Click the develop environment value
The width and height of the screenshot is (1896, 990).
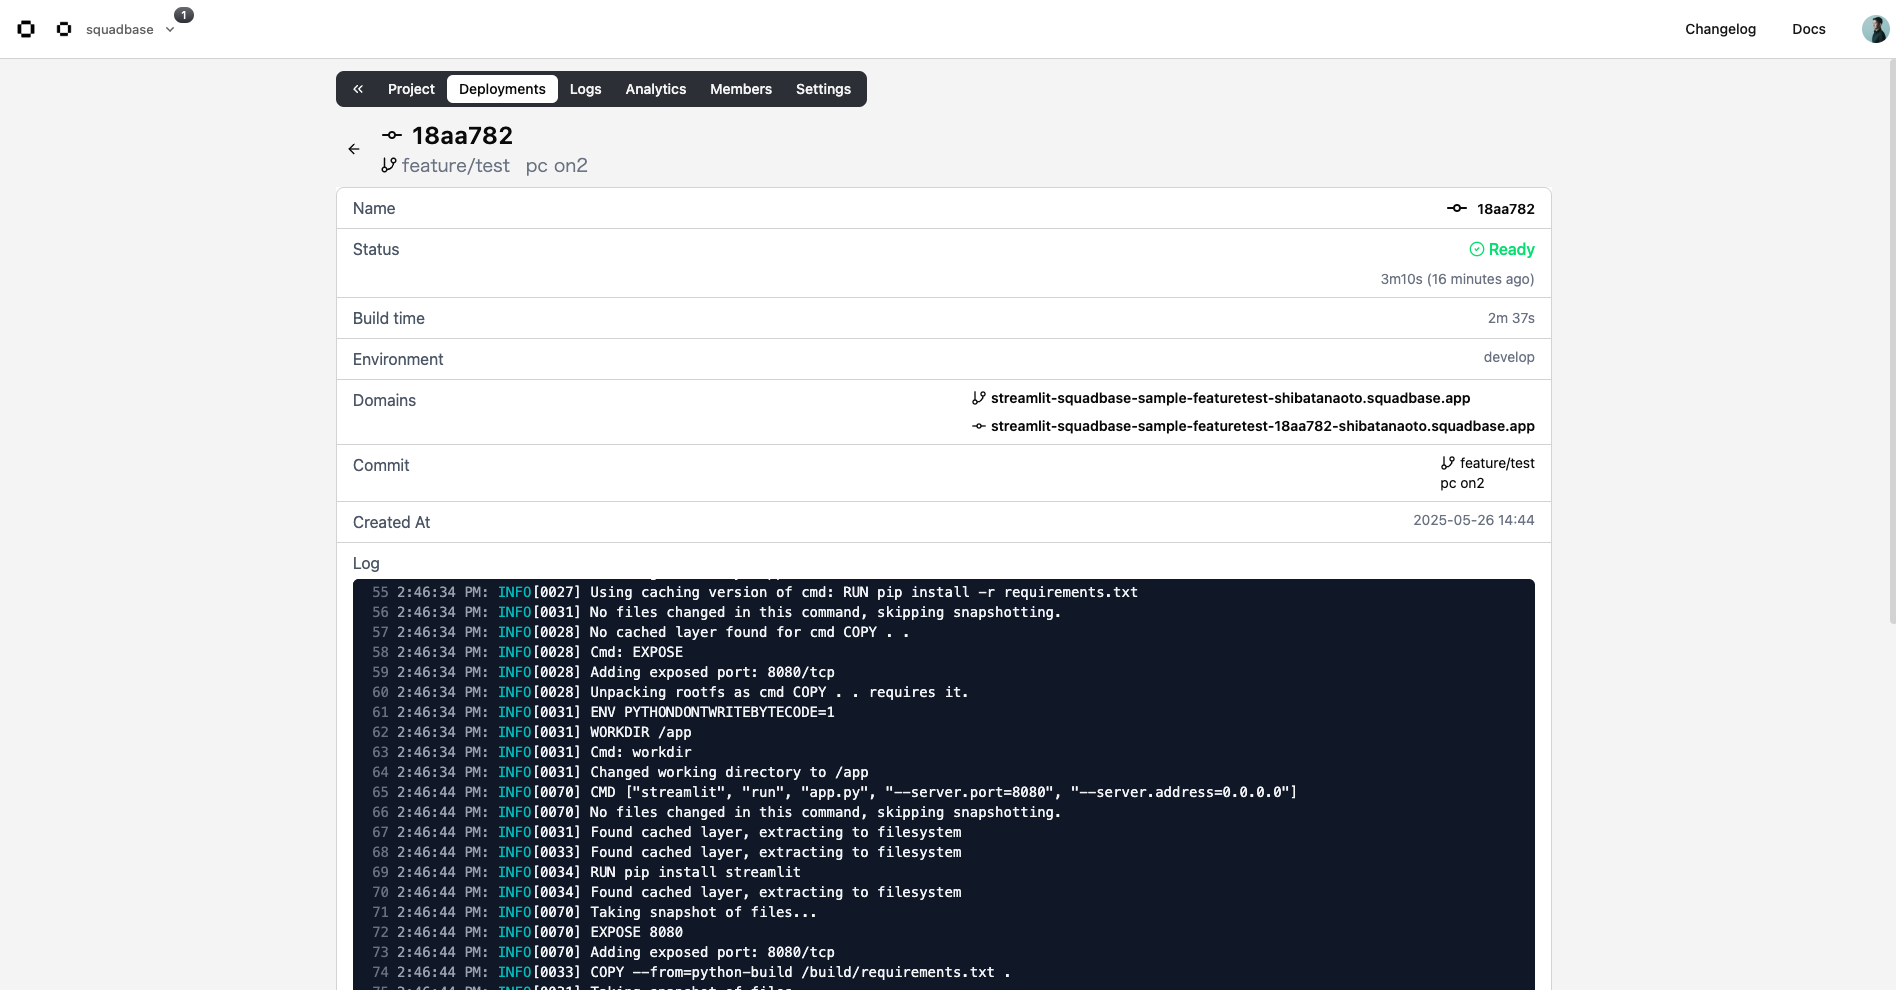(1509, 357)
